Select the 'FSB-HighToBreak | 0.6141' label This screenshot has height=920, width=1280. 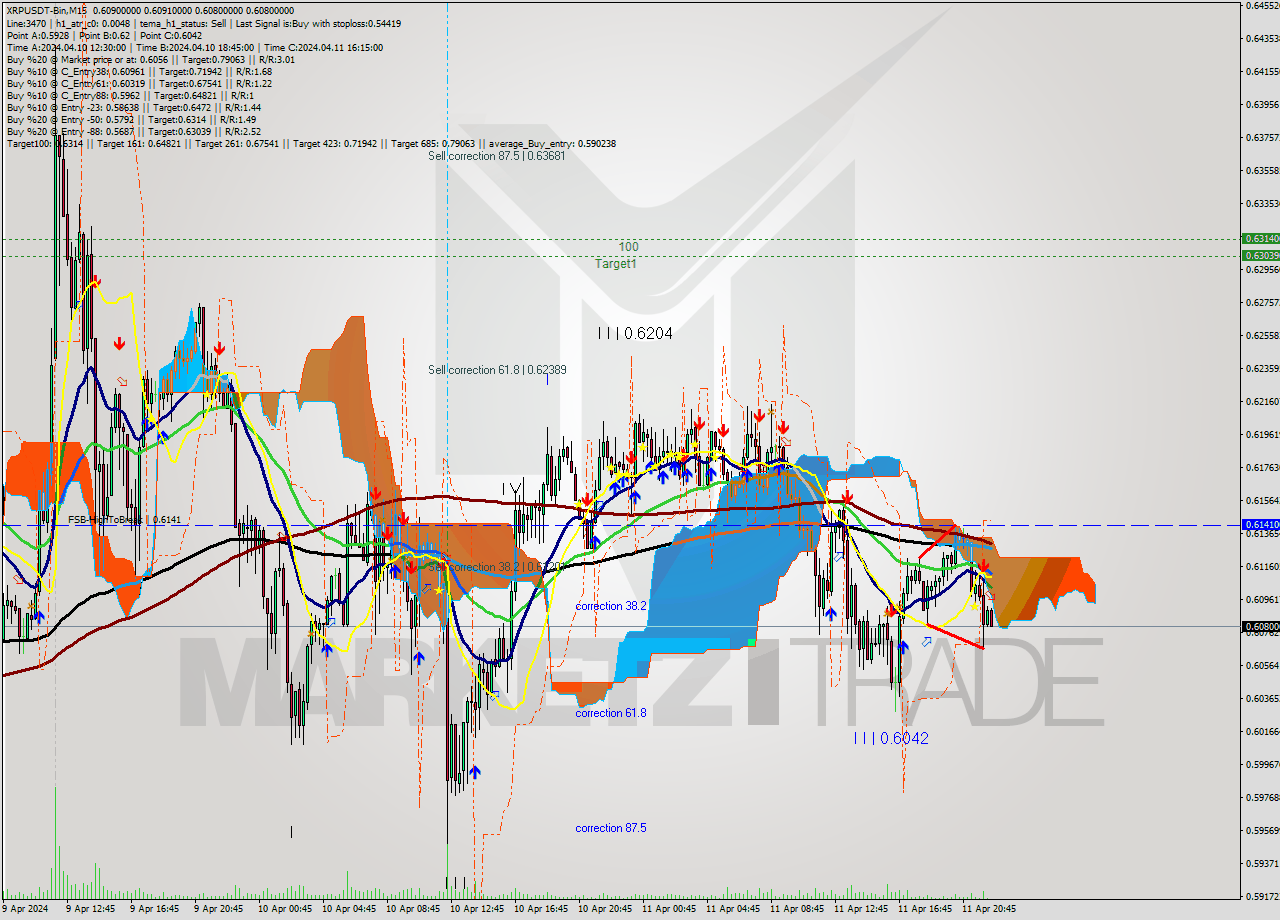tap(125, 520)
